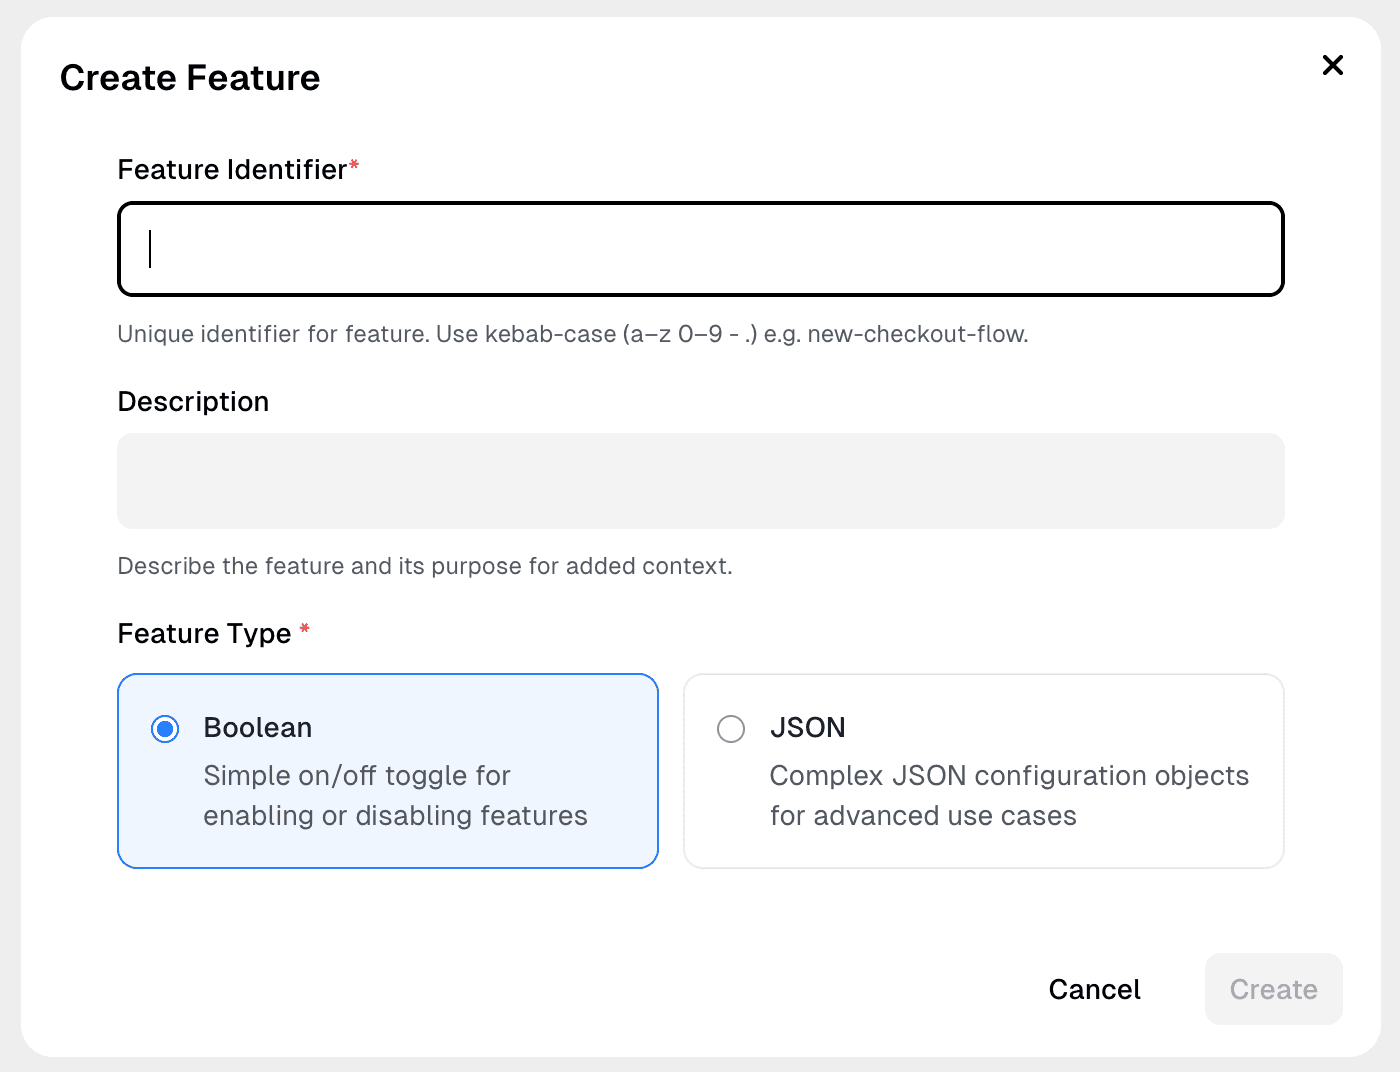Click the red asterisk beside Feature Type

tap(305, 629)
